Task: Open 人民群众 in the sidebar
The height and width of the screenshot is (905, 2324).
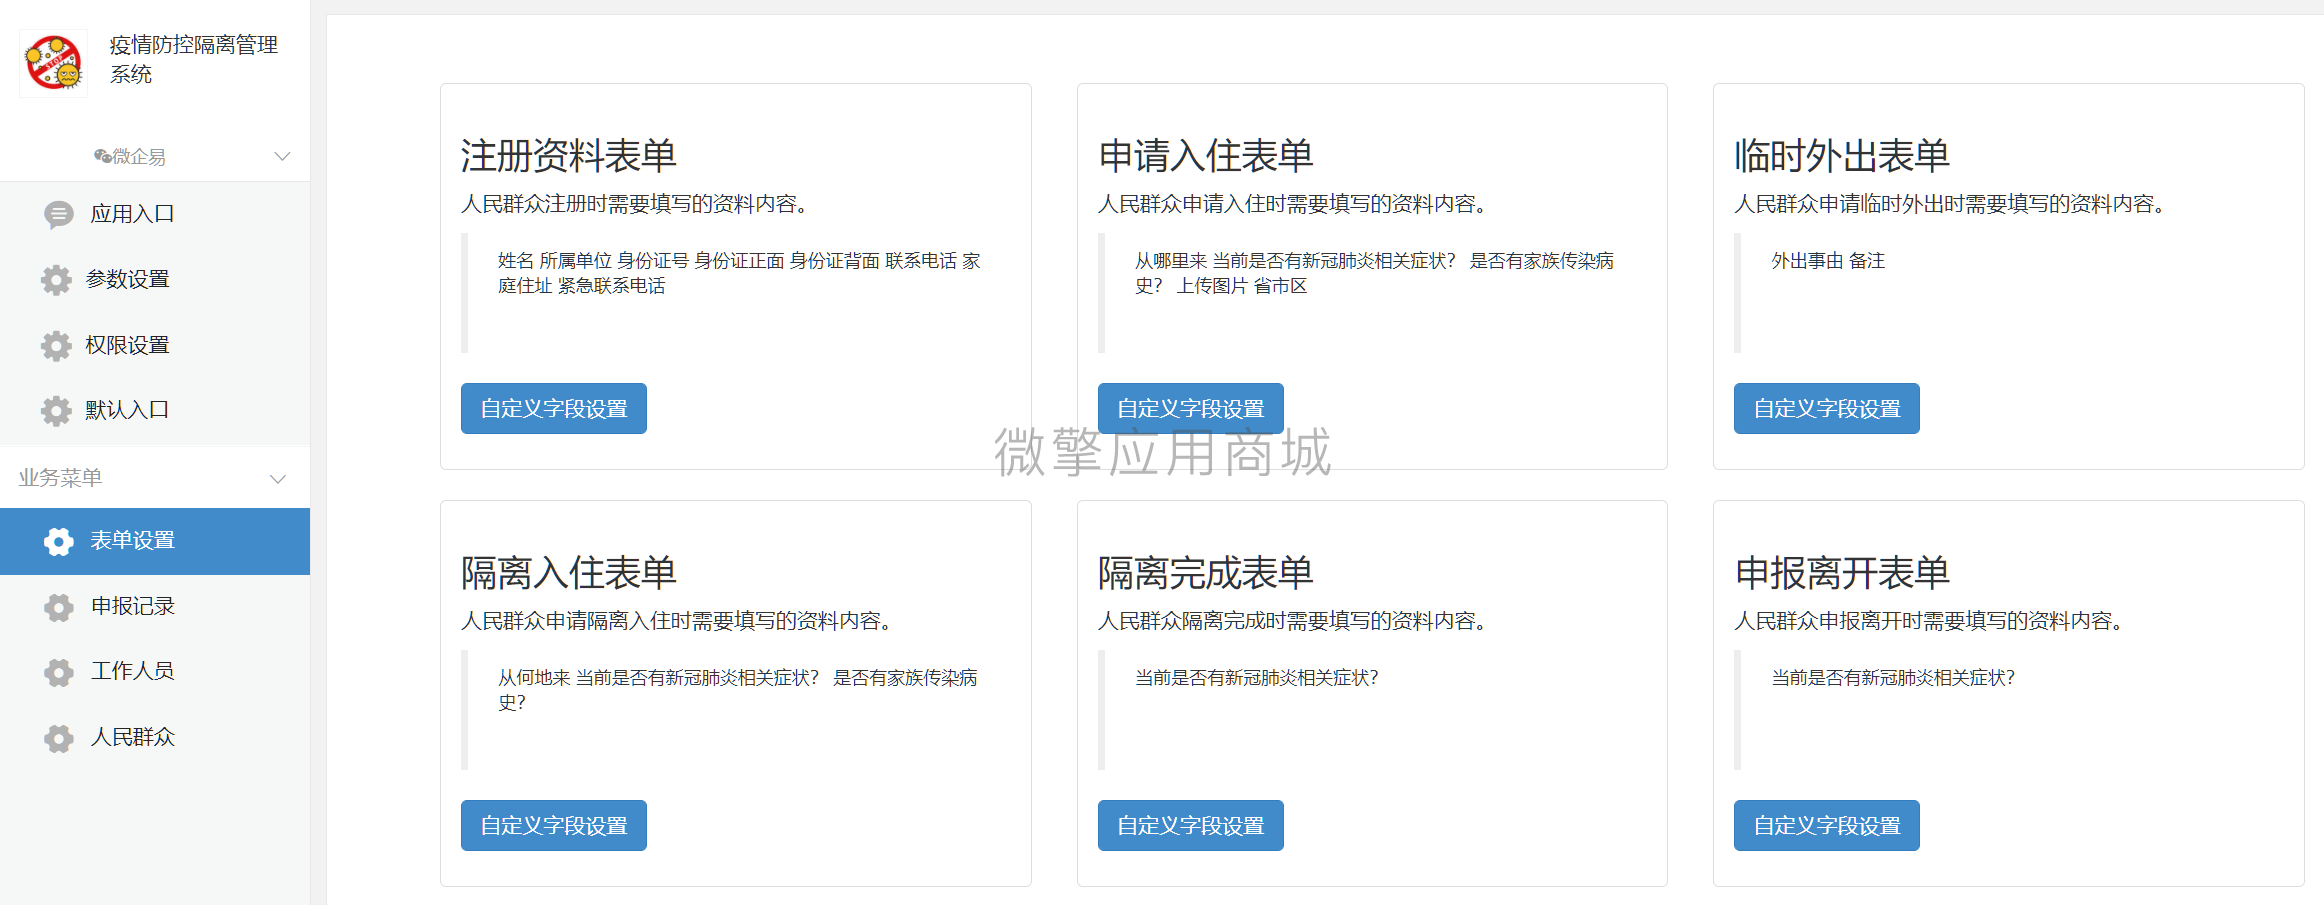Action: pyautogui.click(x=155, y=737)
